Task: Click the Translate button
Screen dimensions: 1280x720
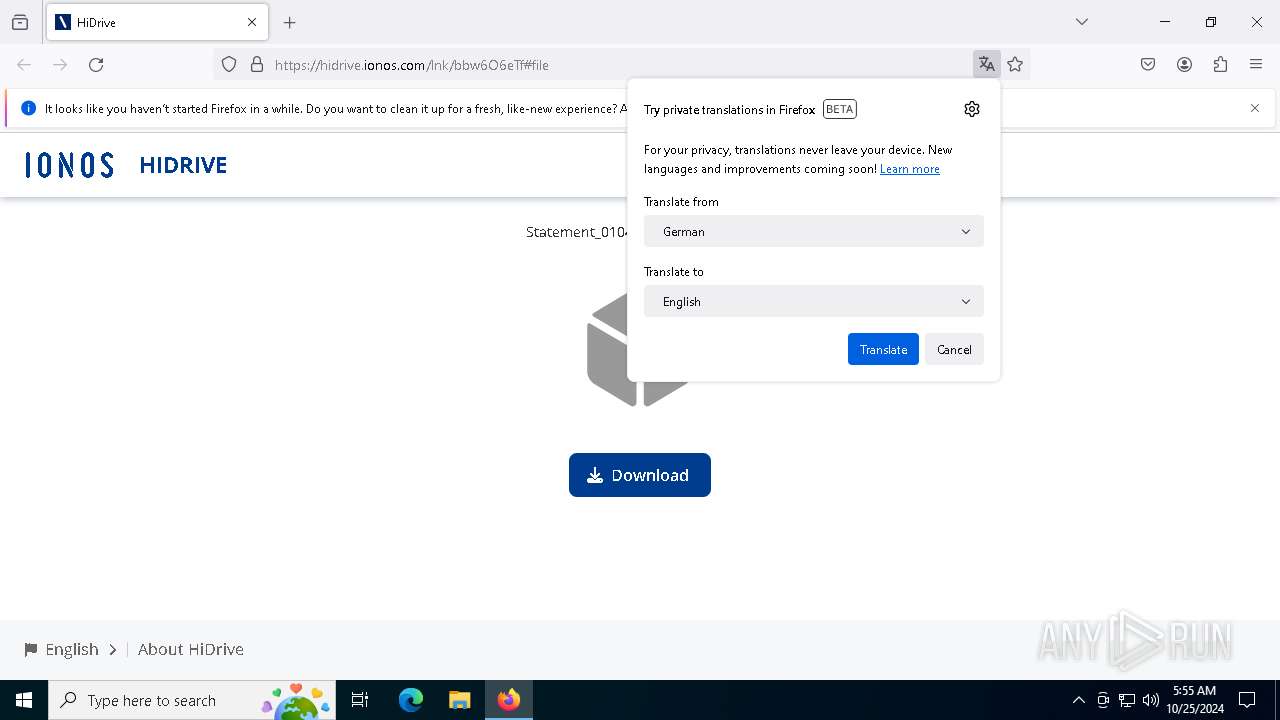Action: coord(883,349)
